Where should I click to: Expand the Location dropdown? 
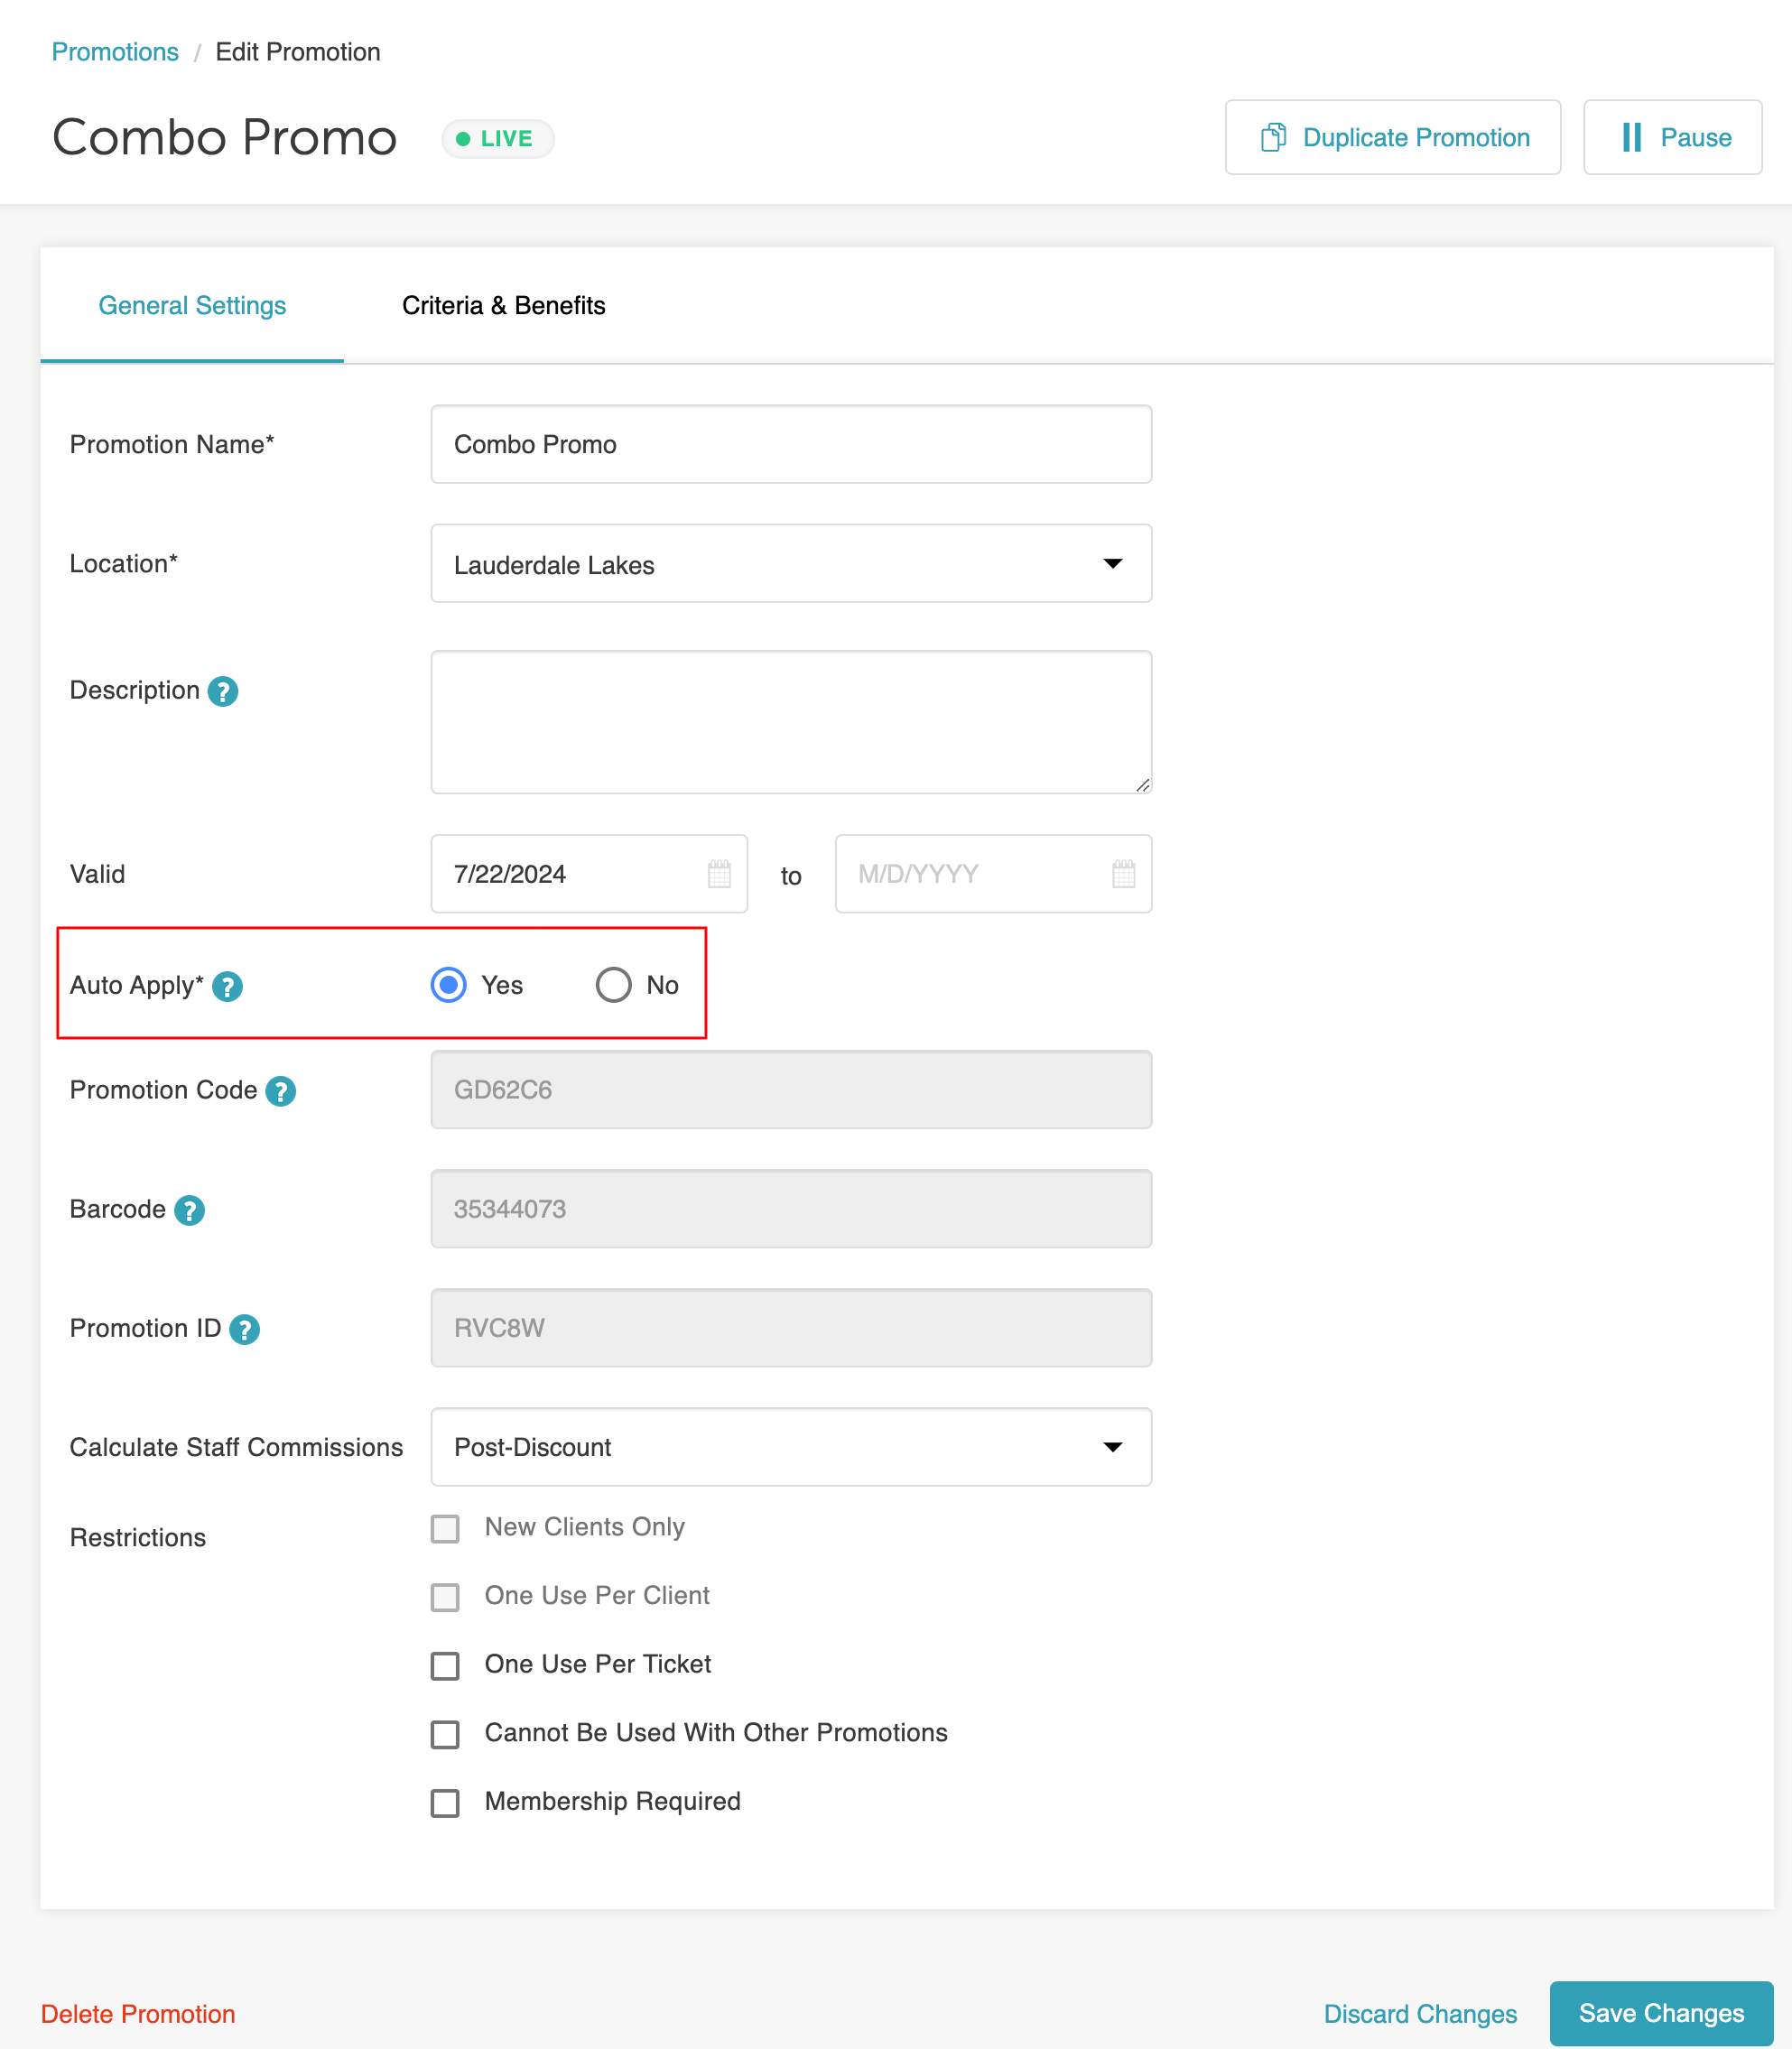(x=790, y=564)
